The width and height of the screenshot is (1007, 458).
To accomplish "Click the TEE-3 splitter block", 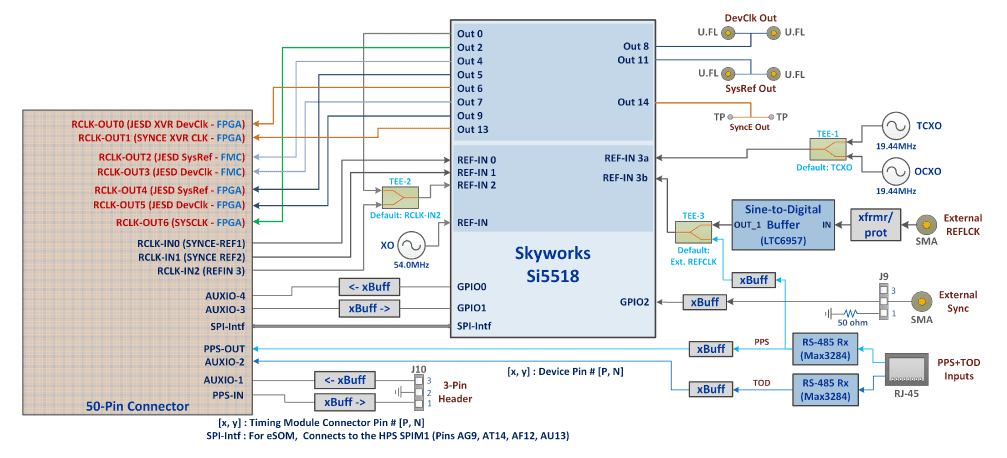I will tap(693, 232).
